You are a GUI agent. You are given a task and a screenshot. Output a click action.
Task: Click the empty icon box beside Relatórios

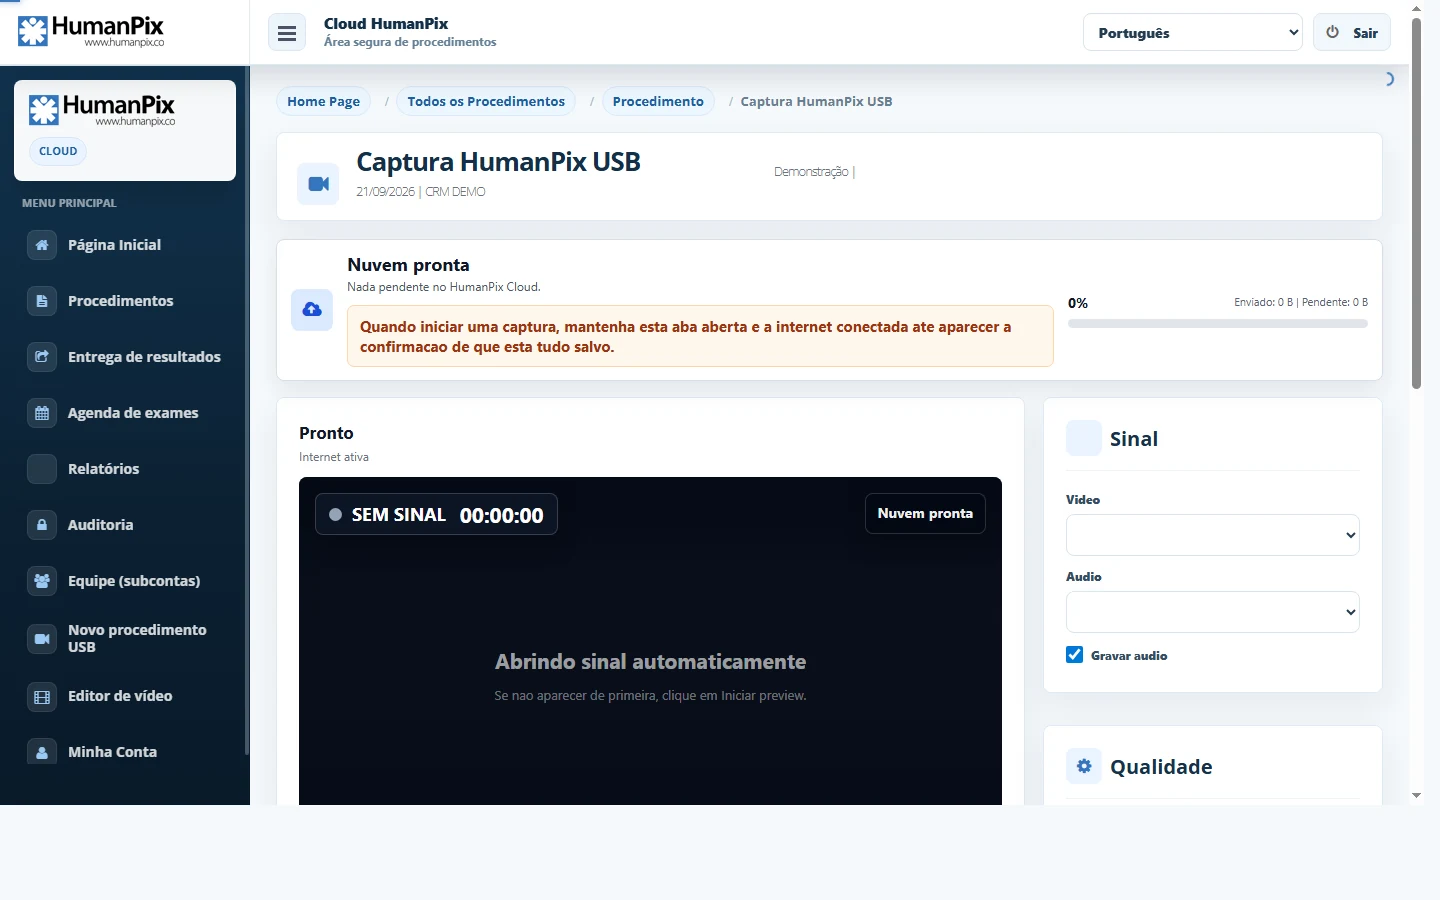[42, 469]
